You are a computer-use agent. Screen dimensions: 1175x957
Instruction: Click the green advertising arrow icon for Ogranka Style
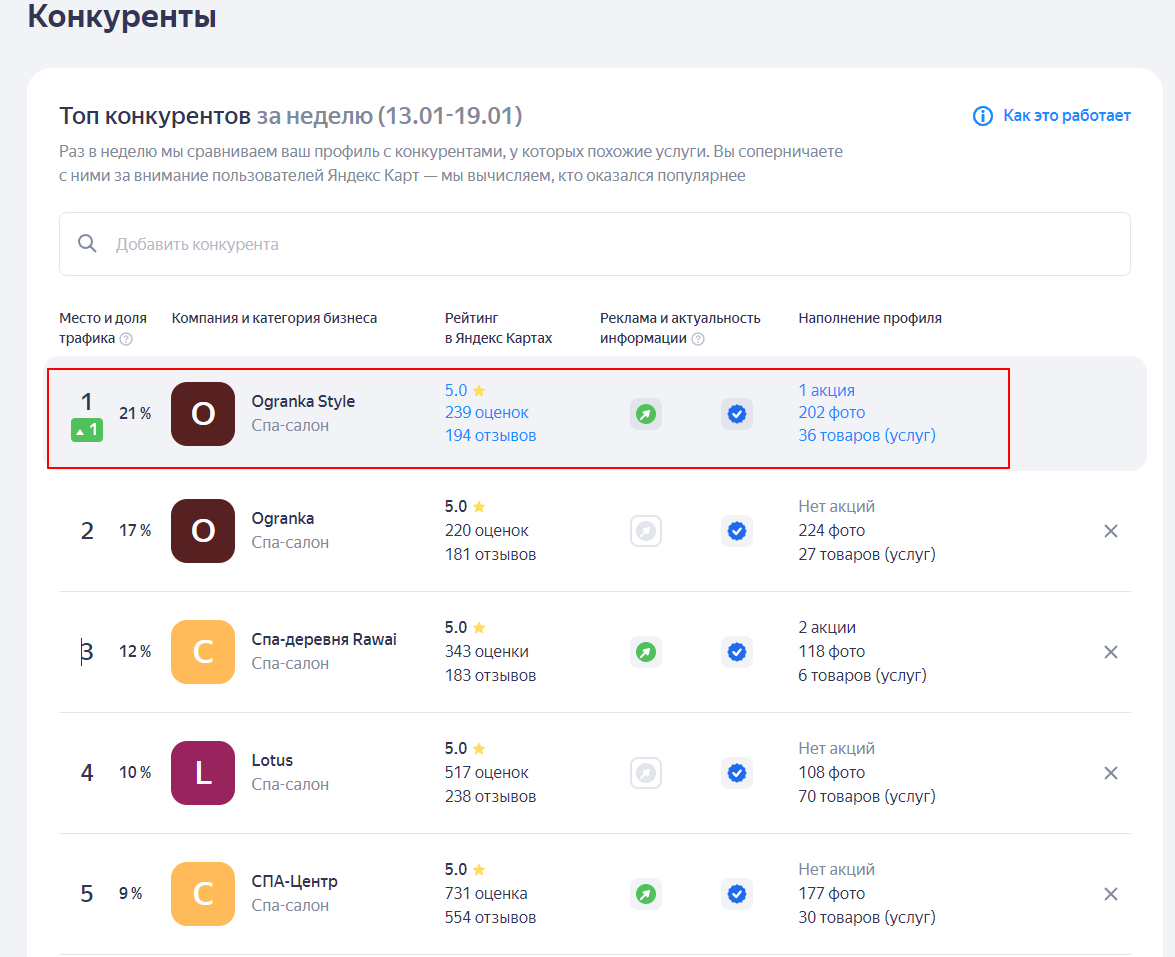point(645,414)
